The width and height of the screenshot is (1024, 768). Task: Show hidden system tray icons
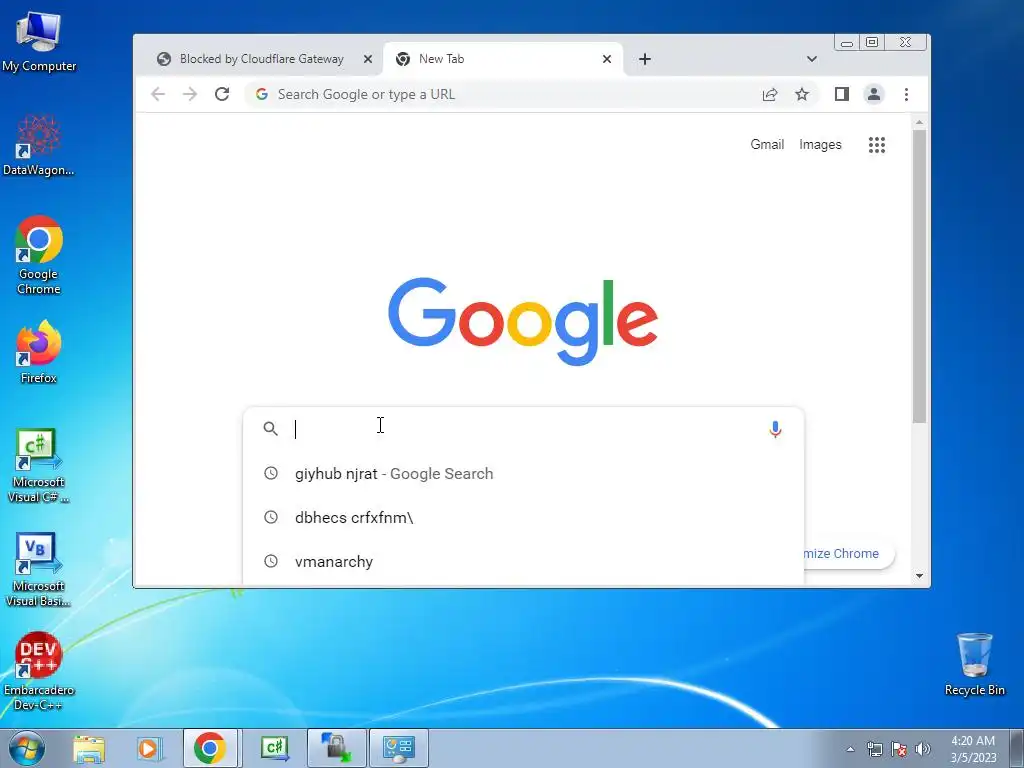tap(850, 749)
